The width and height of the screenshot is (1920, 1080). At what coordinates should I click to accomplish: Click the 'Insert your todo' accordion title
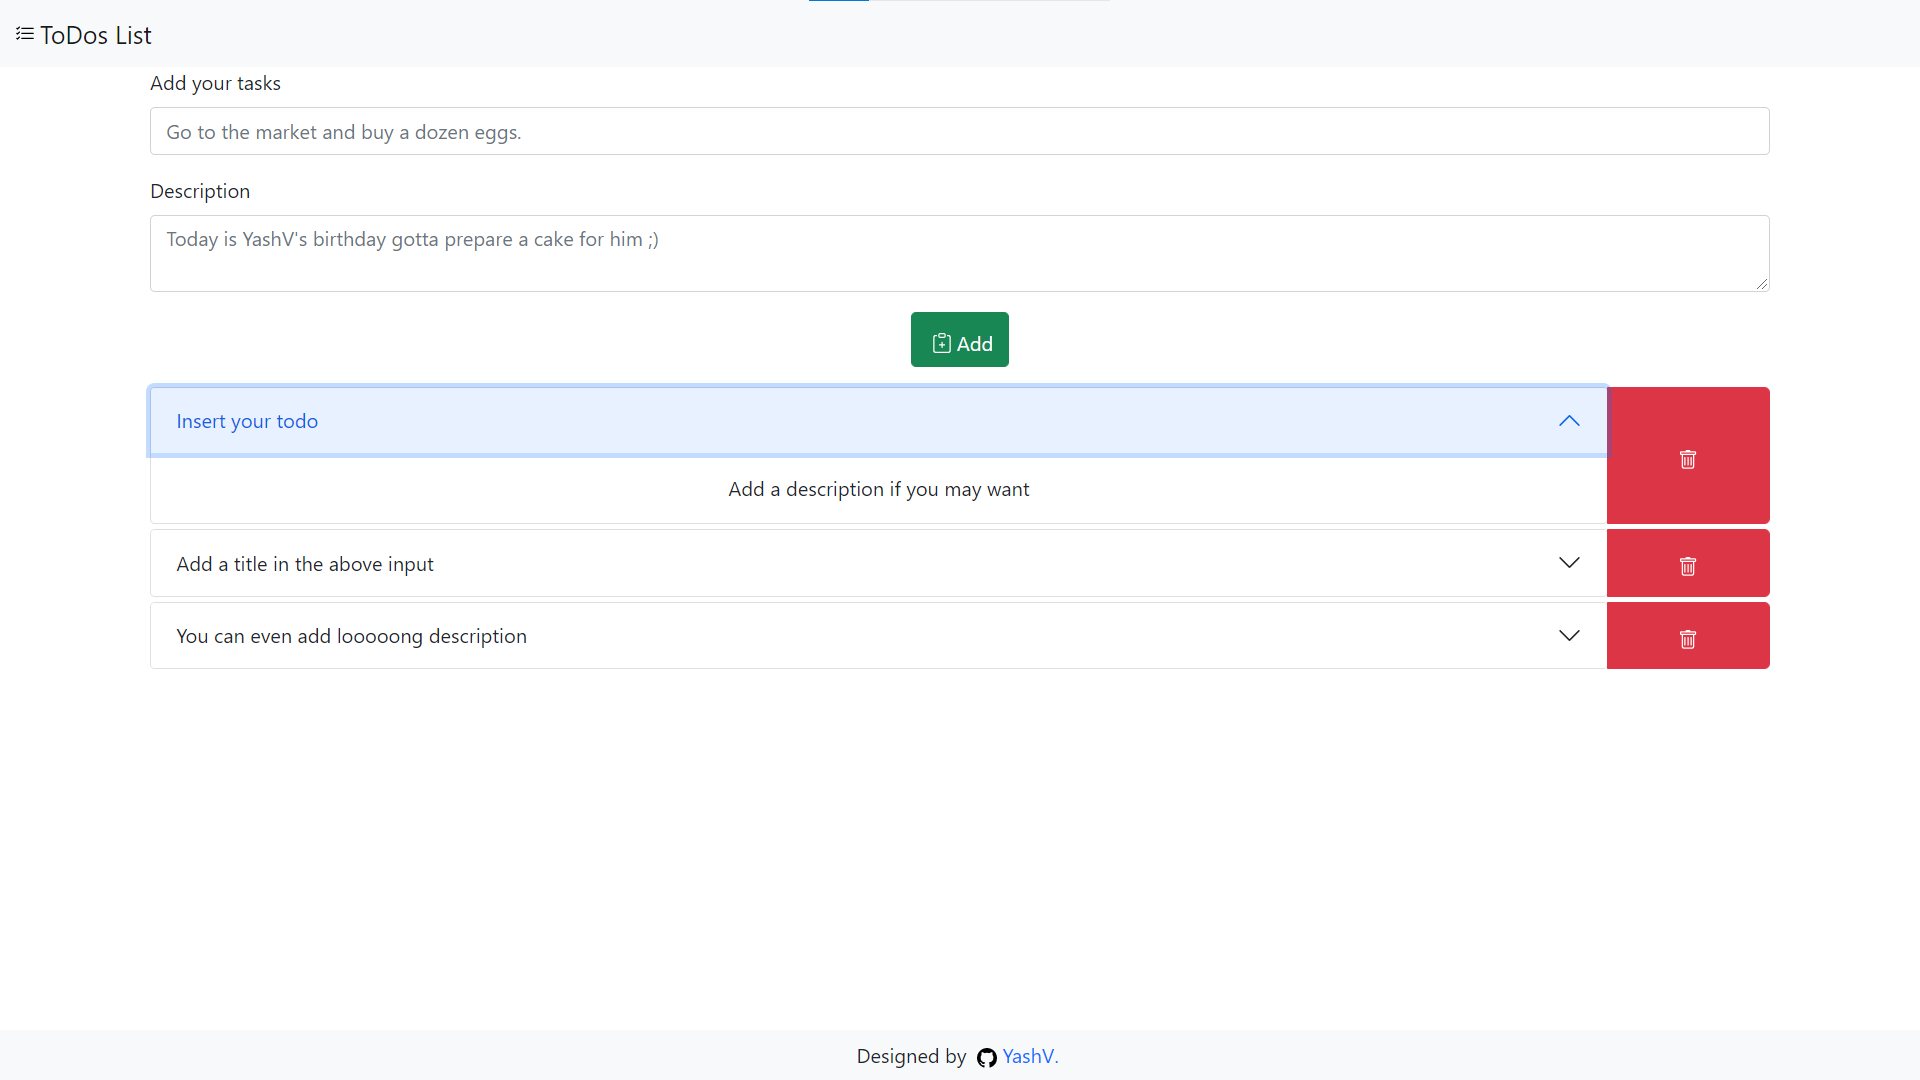247,422
